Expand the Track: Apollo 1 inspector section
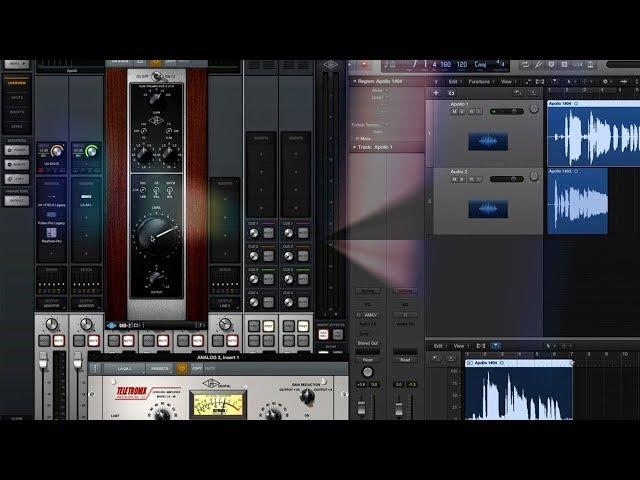640x480 pixels. click(x=354, y=147)
